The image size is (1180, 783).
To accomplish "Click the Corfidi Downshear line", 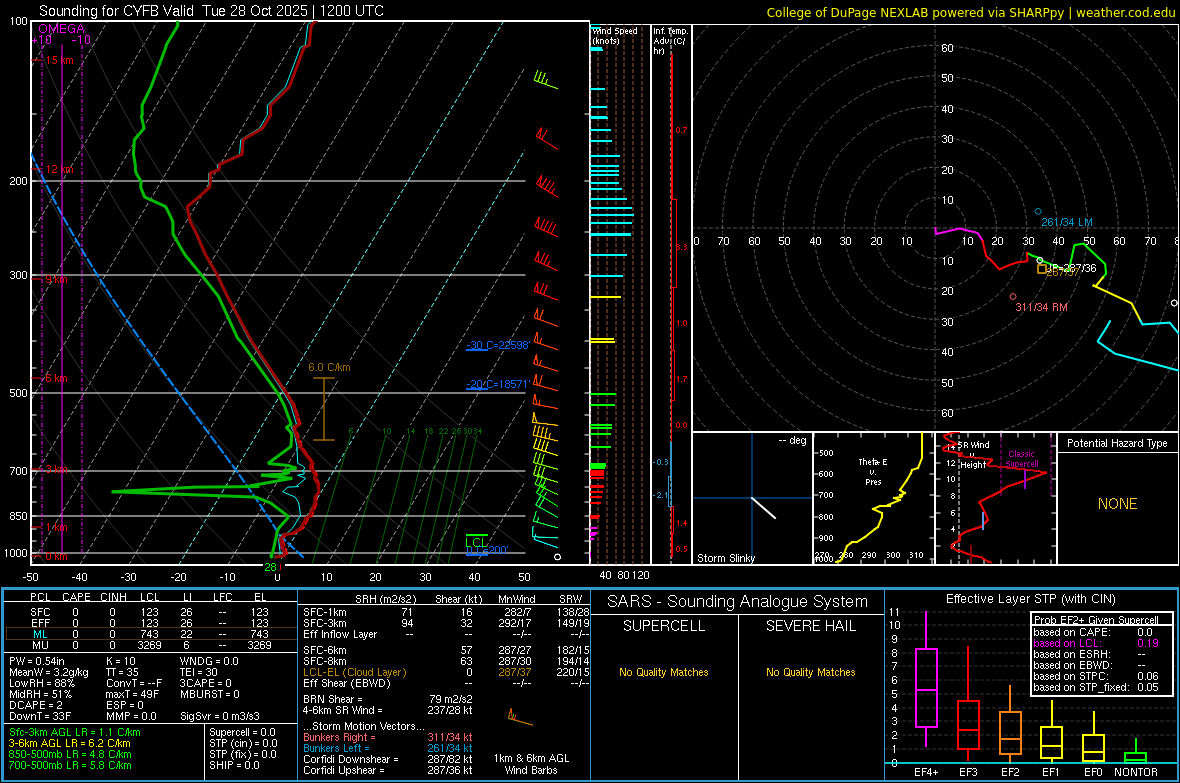I will pyautogui.click(x=388, y=760).
